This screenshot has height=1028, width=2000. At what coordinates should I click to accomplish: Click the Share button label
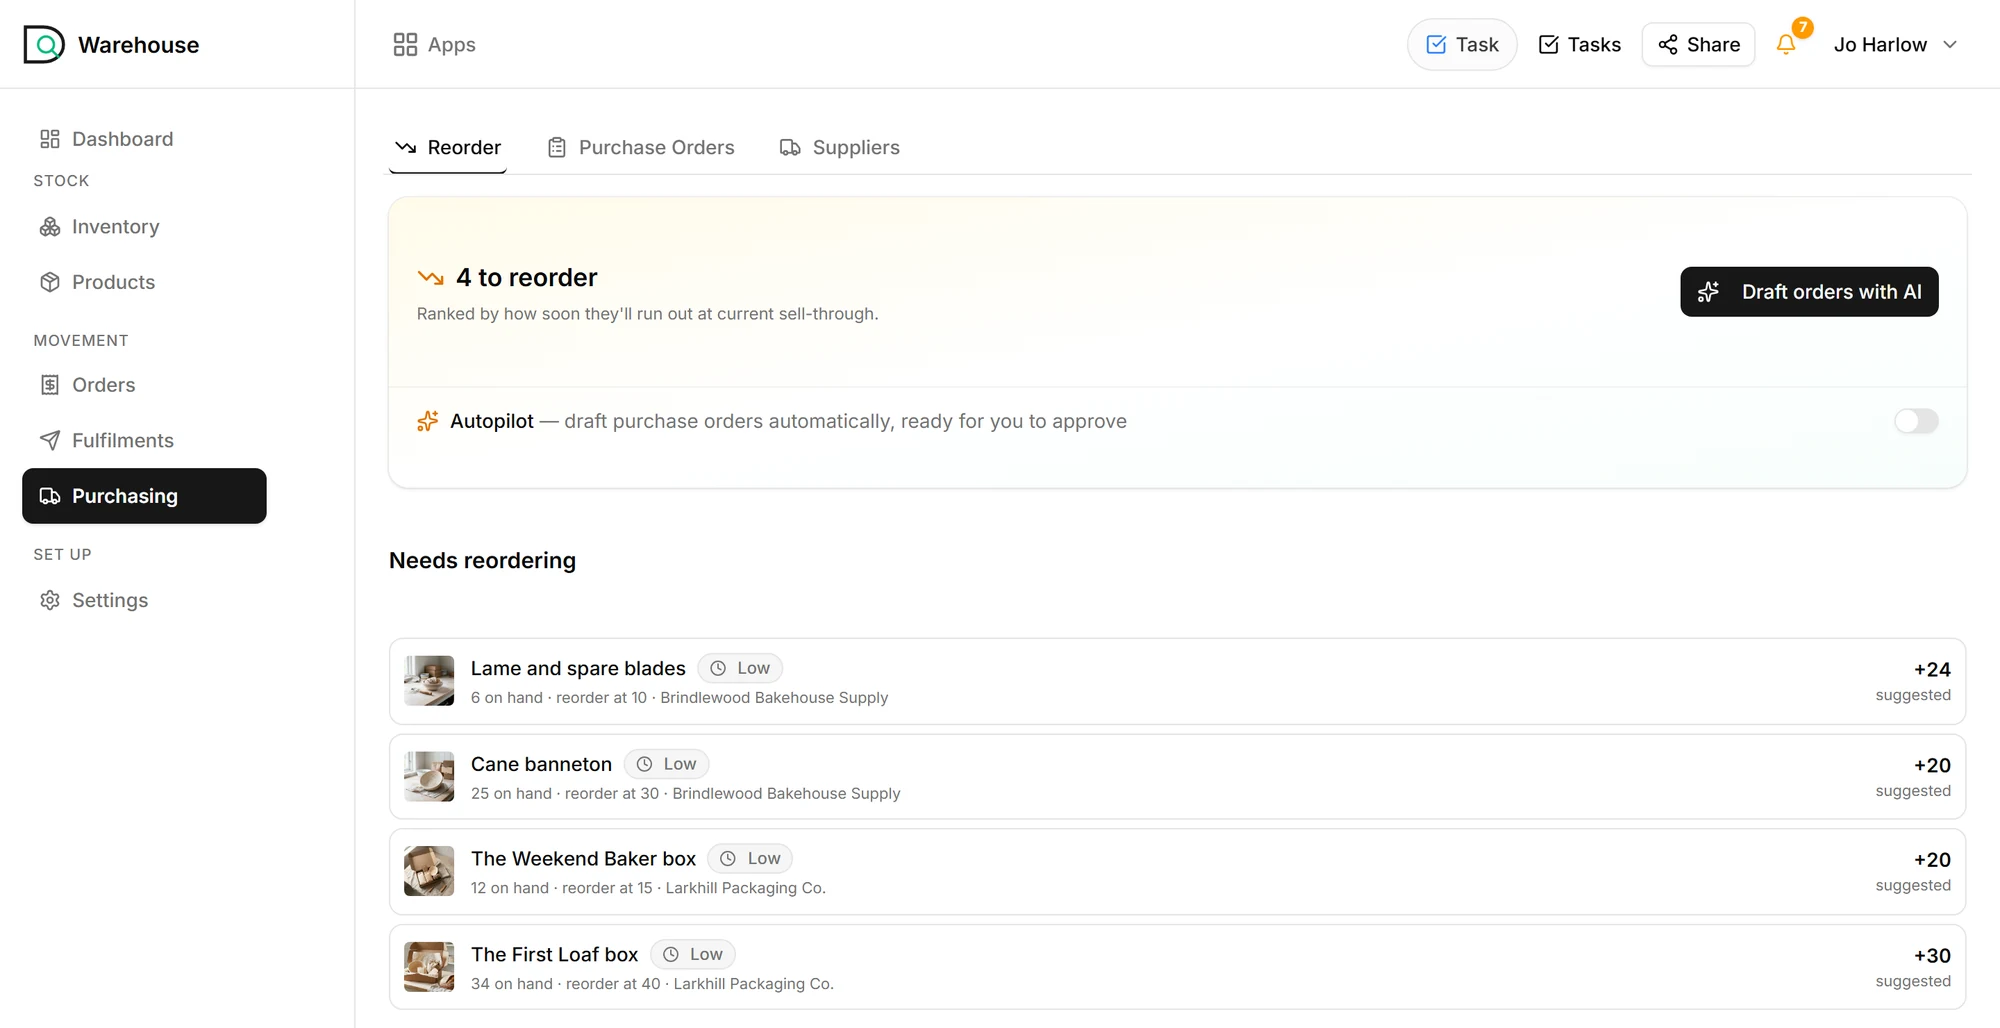(1713, 45)
